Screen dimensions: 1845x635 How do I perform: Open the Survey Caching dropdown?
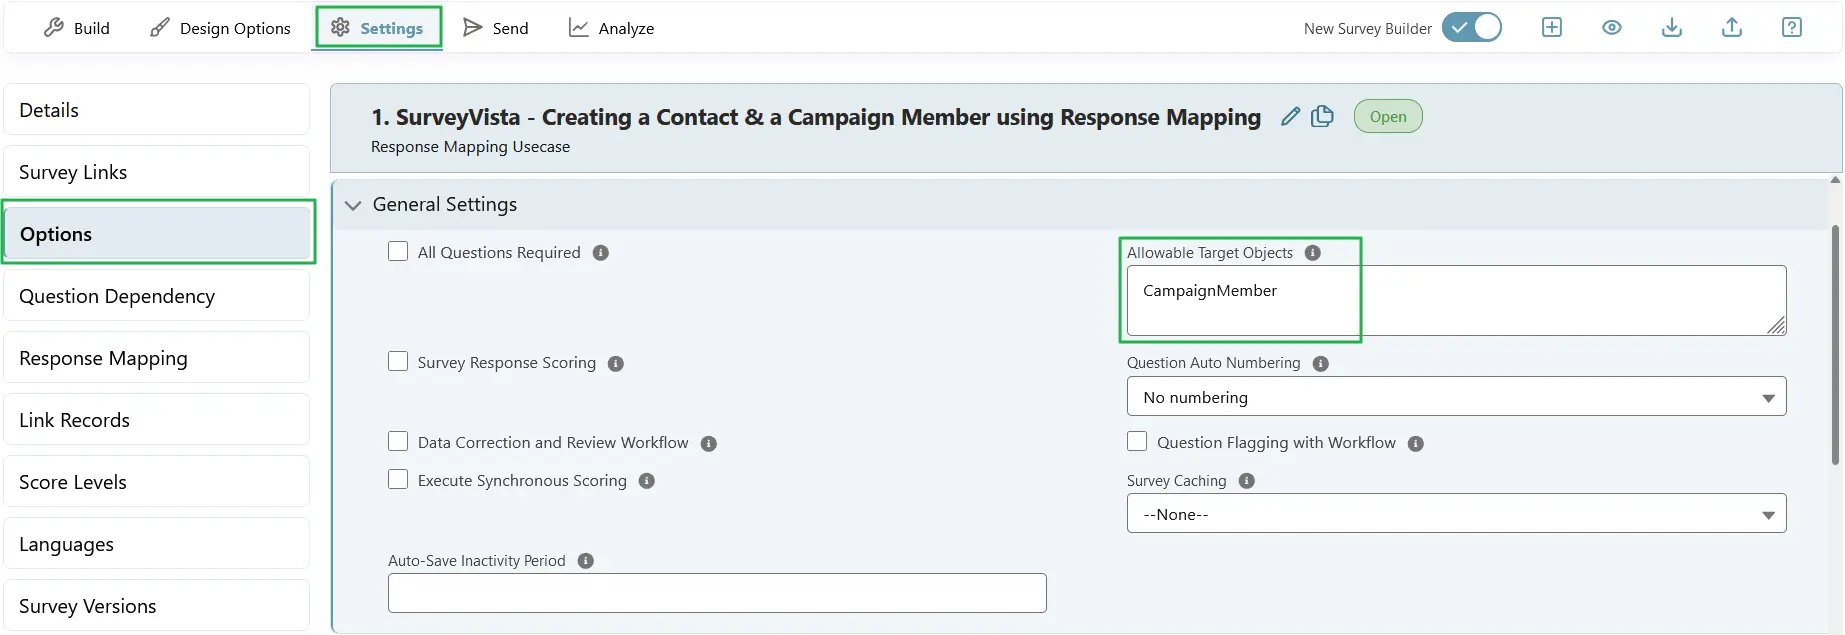(1456, 513)
